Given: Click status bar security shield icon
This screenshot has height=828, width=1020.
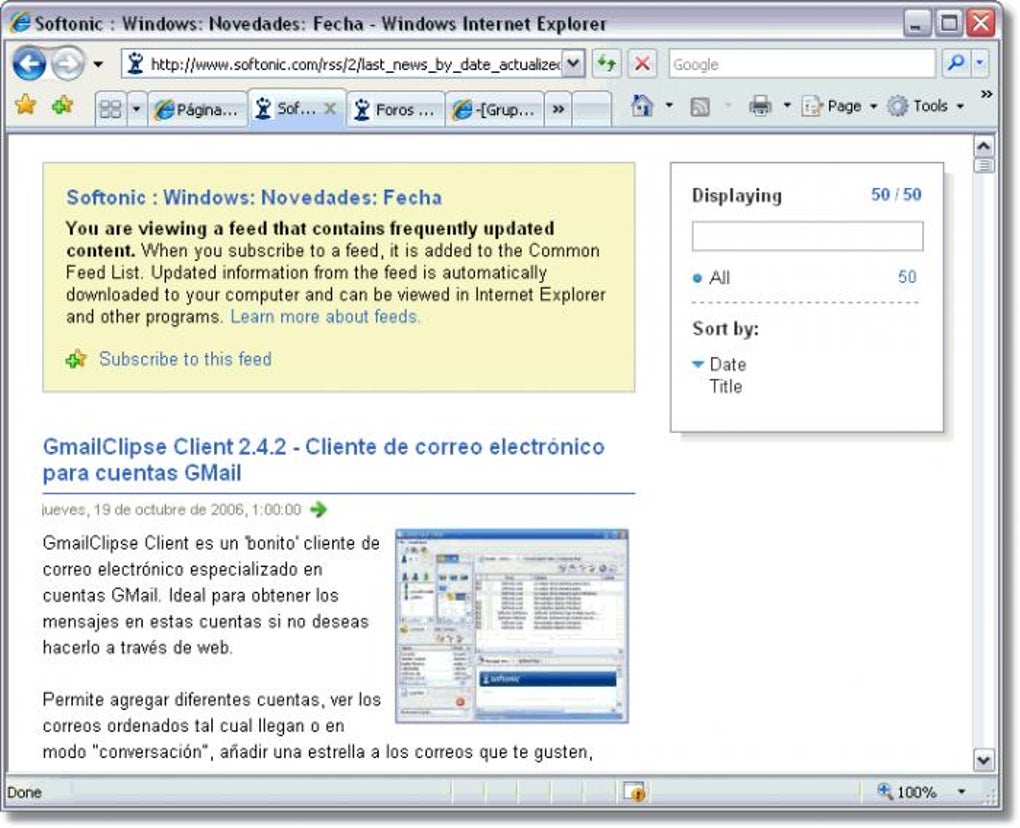Looking at the screenshot, I should [x=634, y=792].
